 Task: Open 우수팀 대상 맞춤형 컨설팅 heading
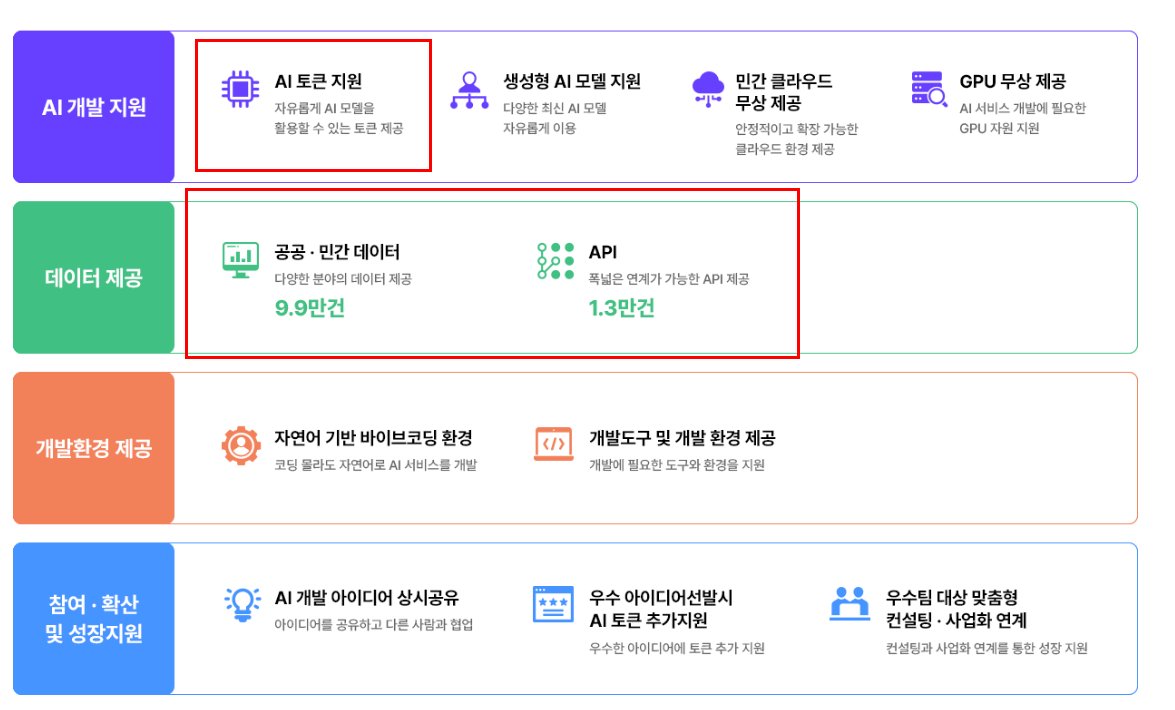(956, 609)
